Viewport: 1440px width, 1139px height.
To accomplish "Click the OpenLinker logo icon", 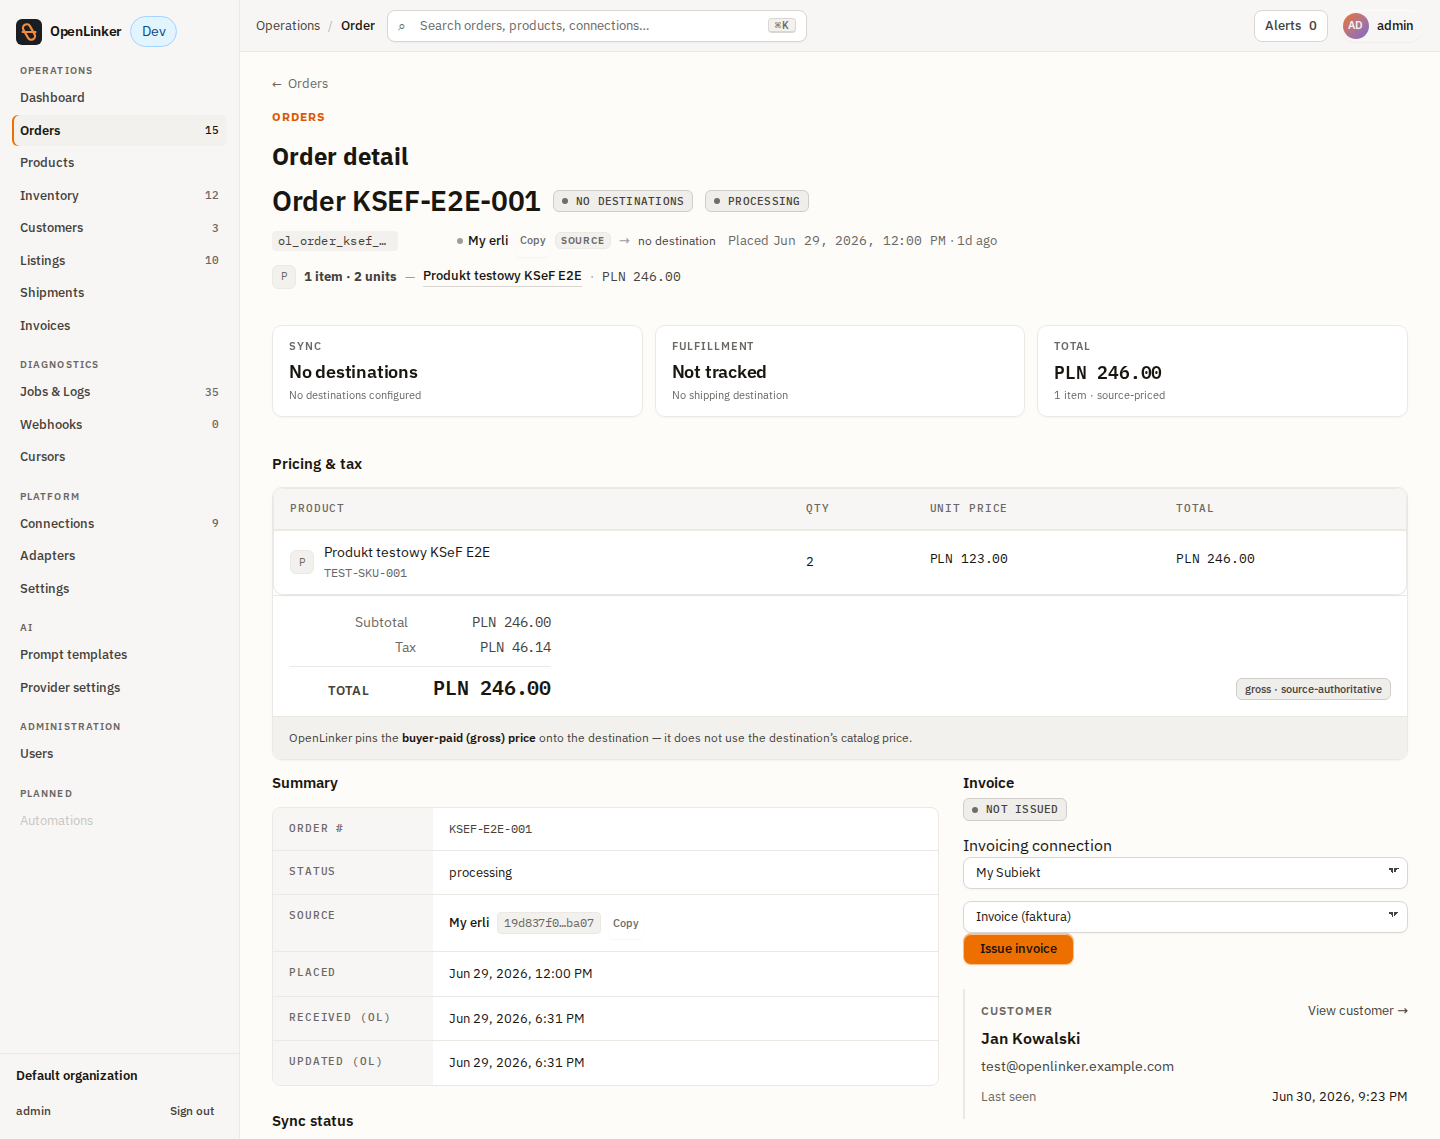I will click(29, 32).
